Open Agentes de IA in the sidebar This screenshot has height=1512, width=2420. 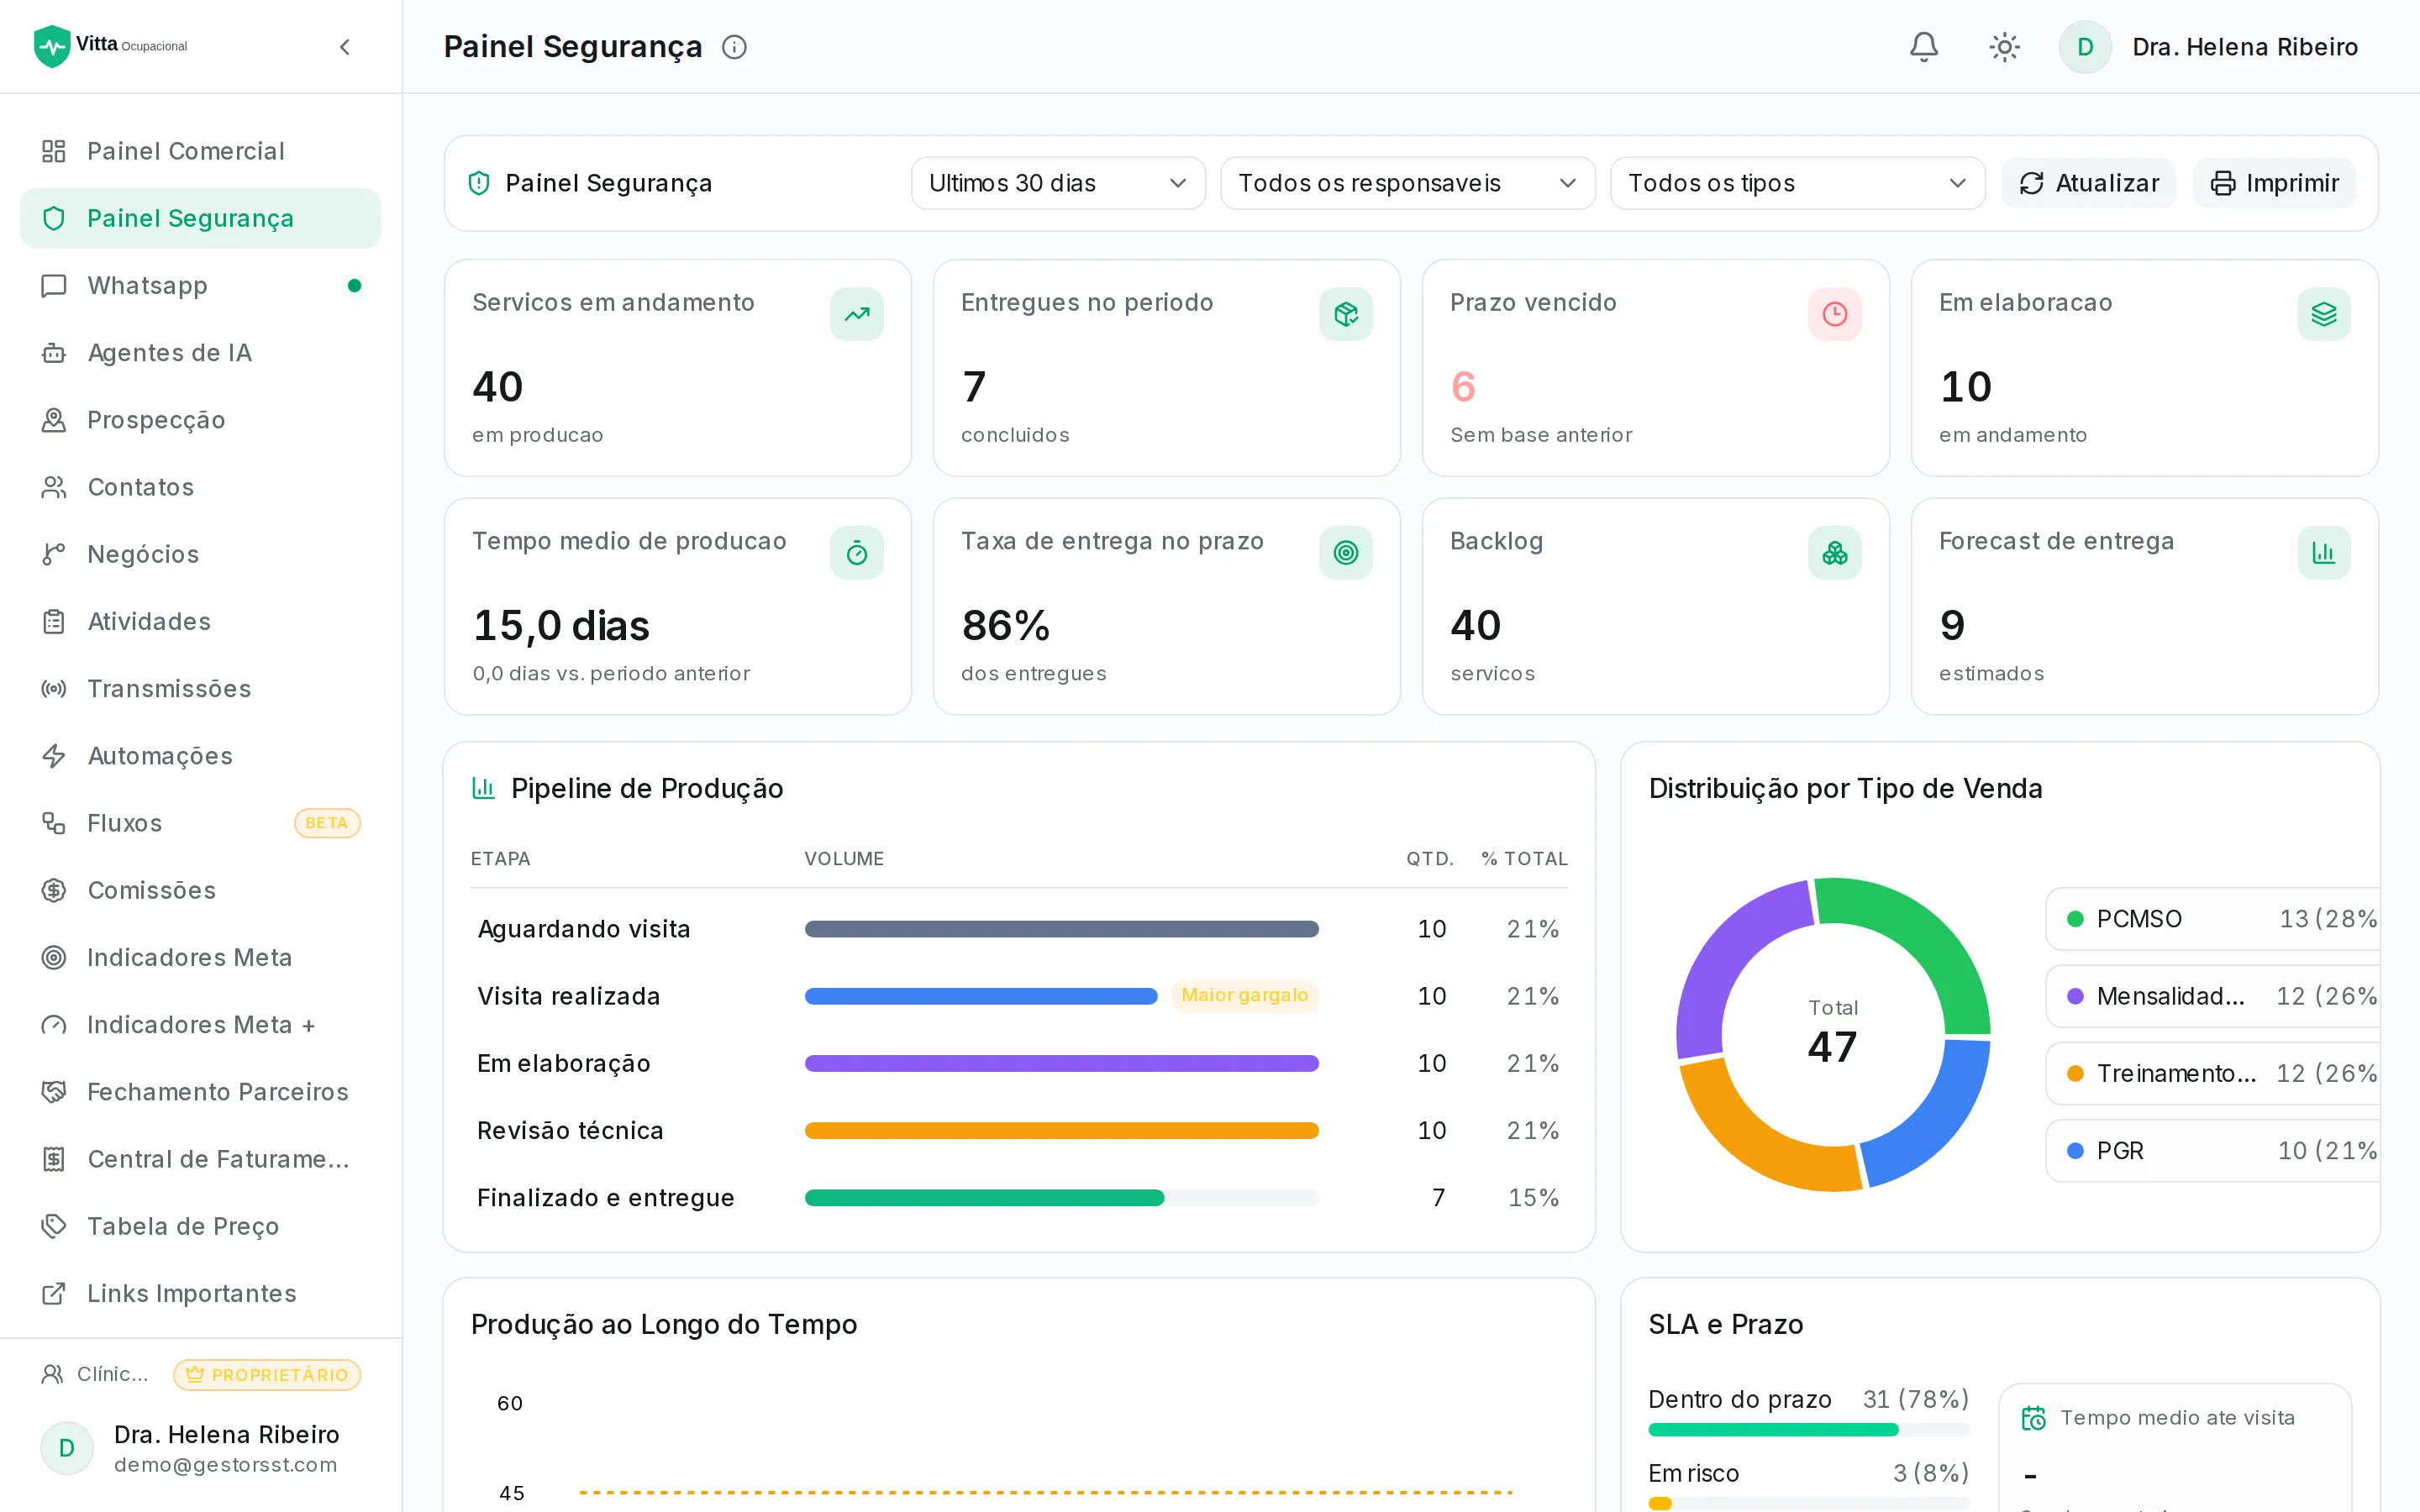200,353
